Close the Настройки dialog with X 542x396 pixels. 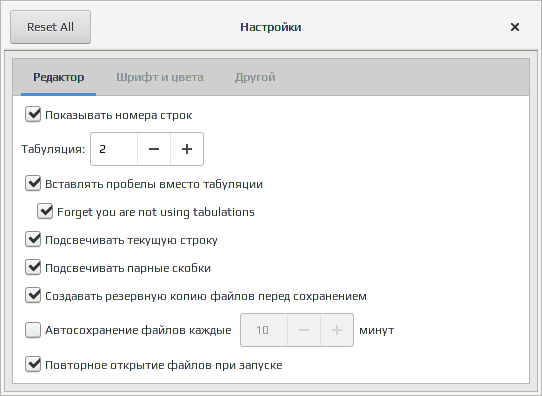(x=515, y=27)
